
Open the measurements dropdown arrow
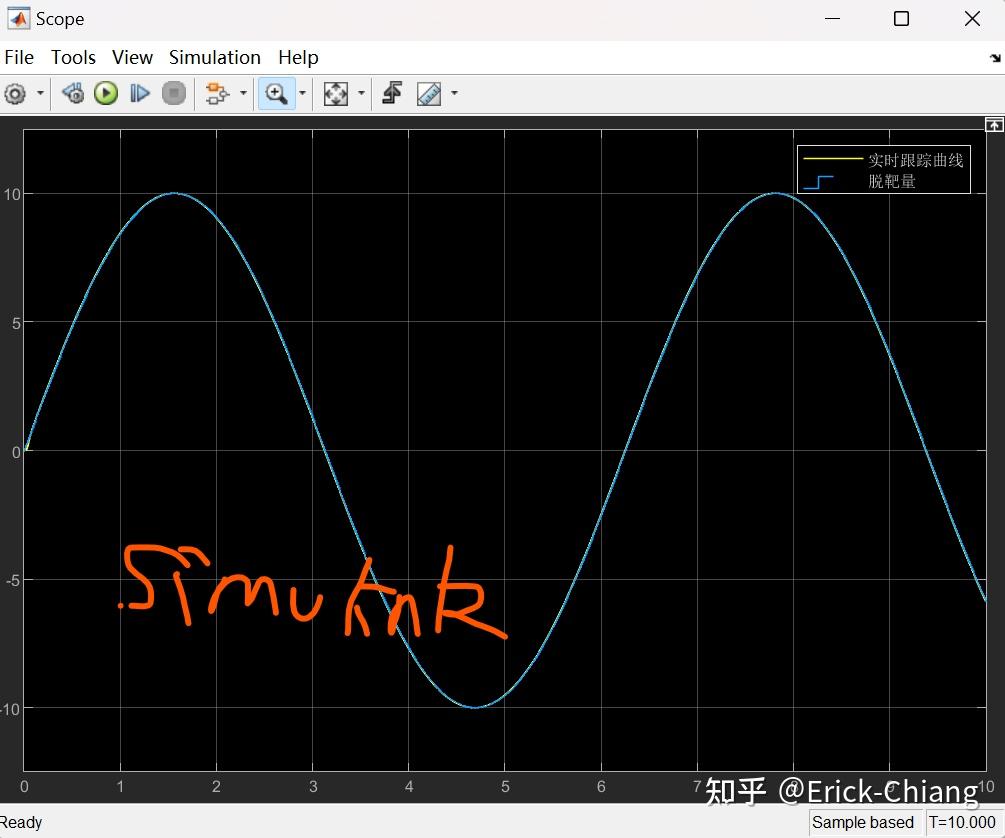pyautogui.click(x=453, y=93)
